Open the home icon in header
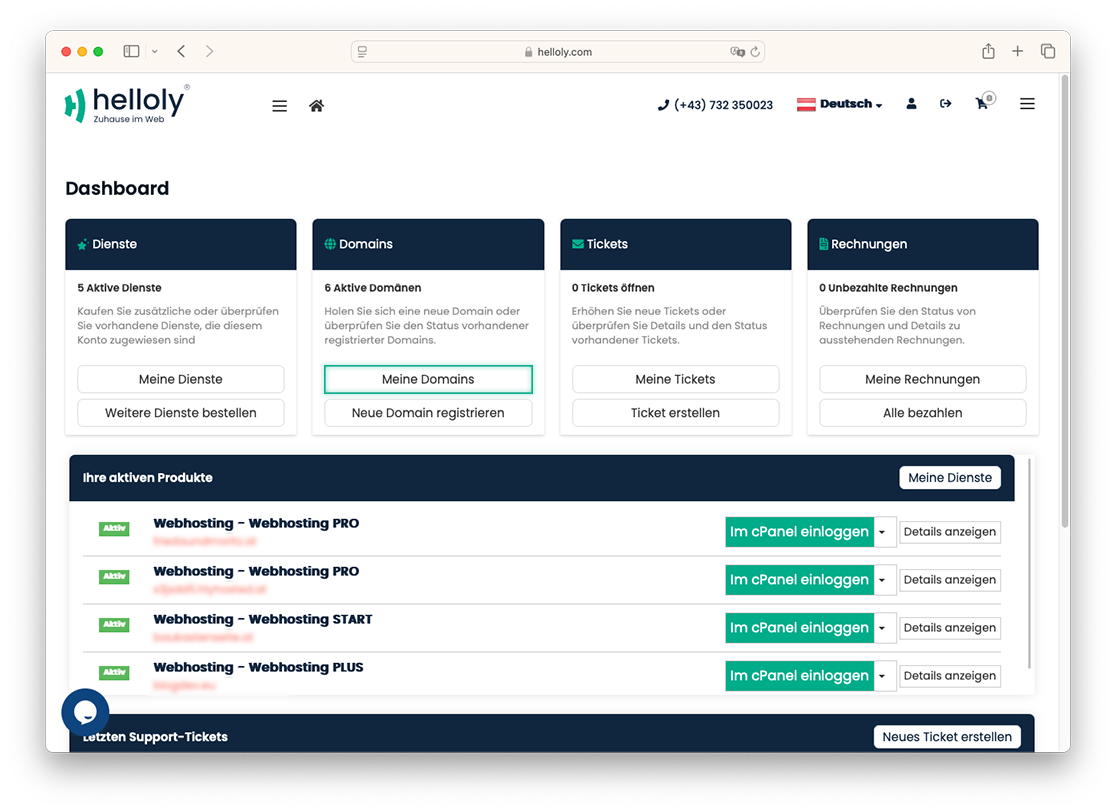Image resolution: width=1115 pixels, height=811 pixels. (316, 106)
